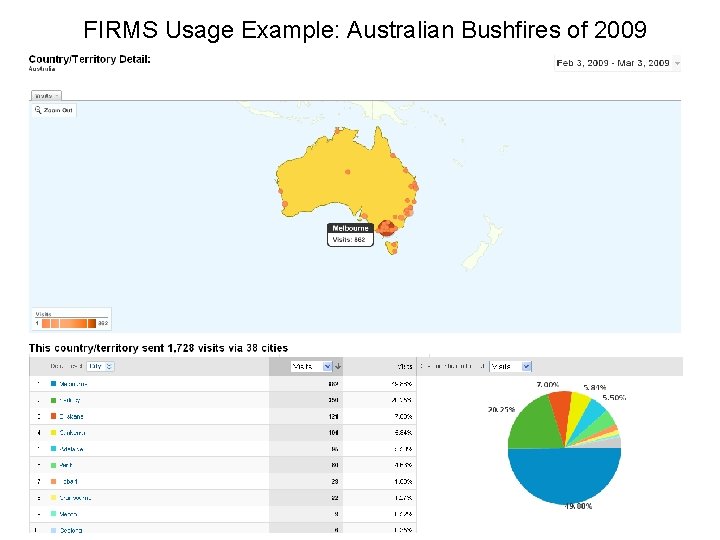Open the Visits column metric dropdown
Screen dimensions: 720x540
tap(311, 366)
